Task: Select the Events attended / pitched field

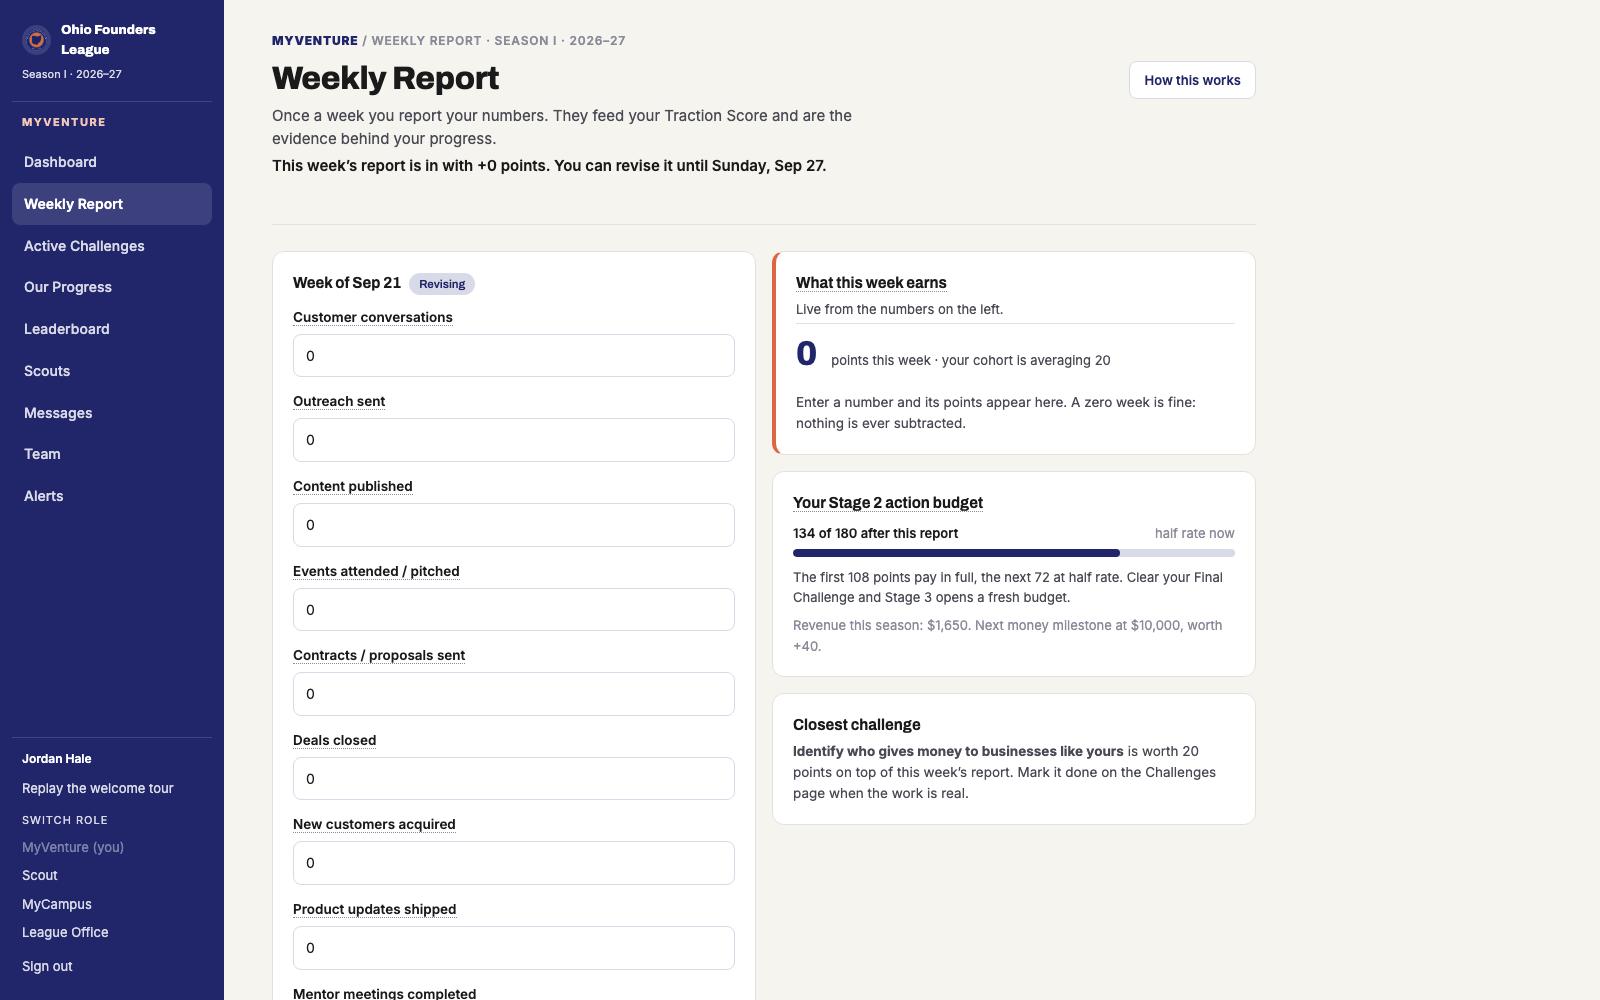Action: click(x=514, y=610)
